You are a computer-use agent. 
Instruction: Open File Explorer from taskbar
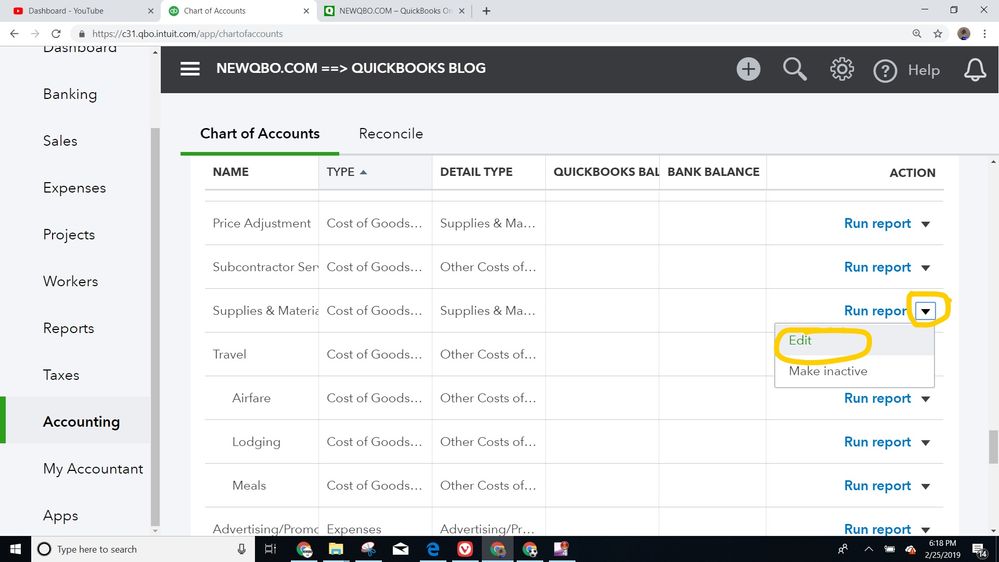coord(336,549)
